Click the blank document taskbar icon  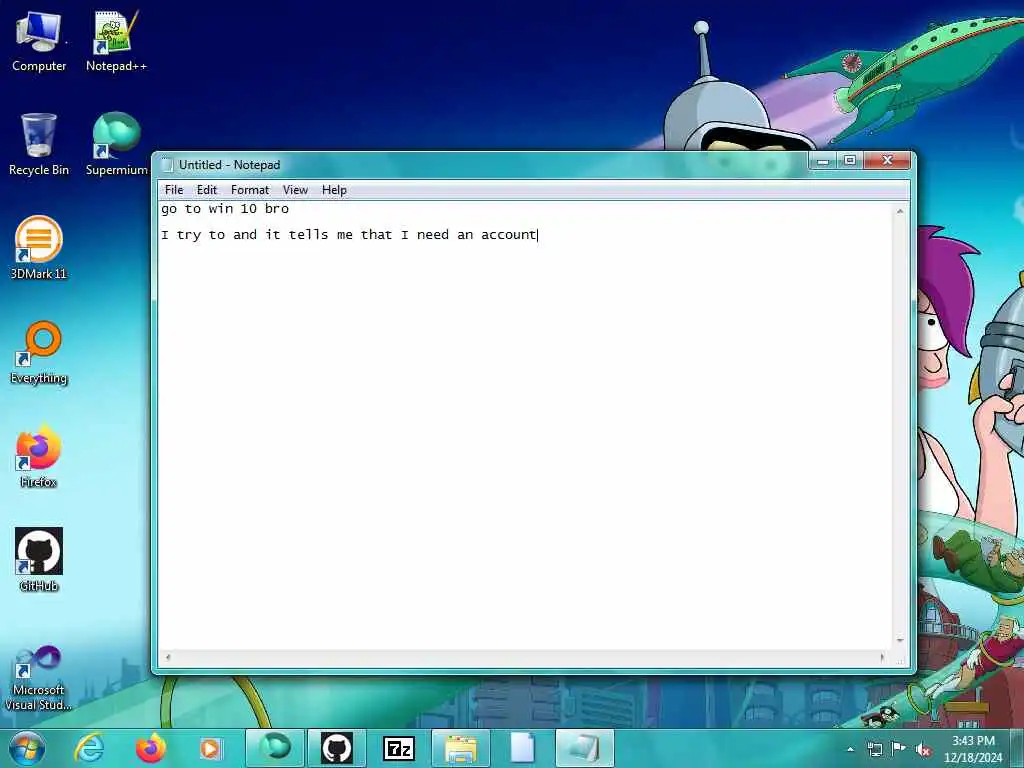(x=522, y=748)
